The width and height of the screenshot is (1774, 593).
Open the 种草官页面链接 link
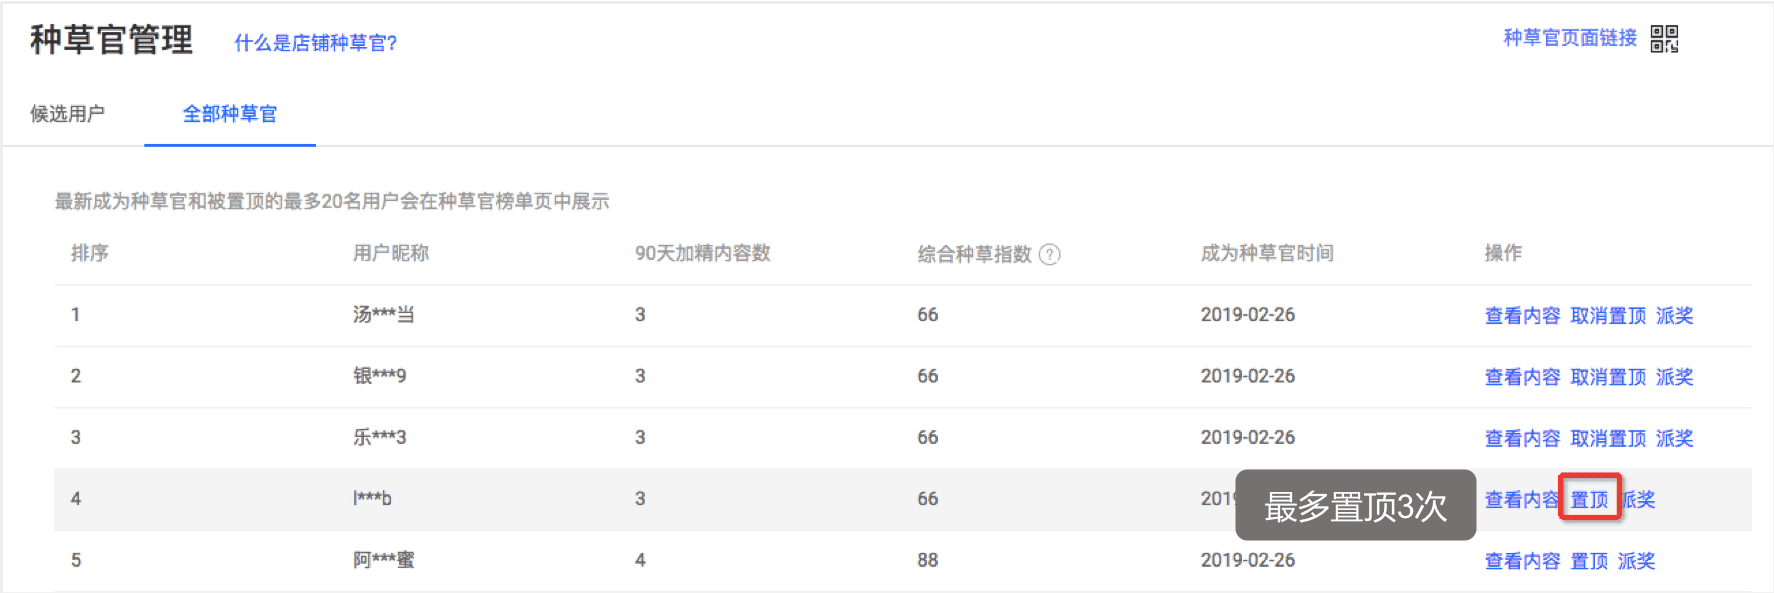tap(1570, 38)
